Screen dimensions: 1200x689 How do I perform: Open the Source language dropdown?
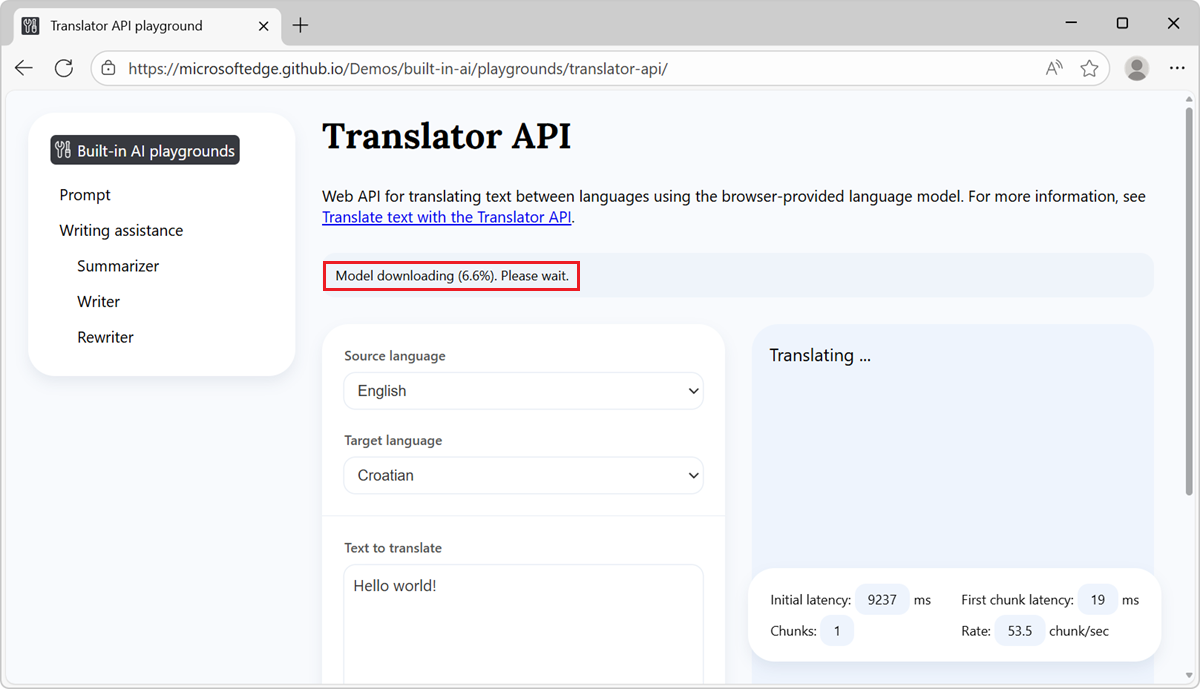522,391
